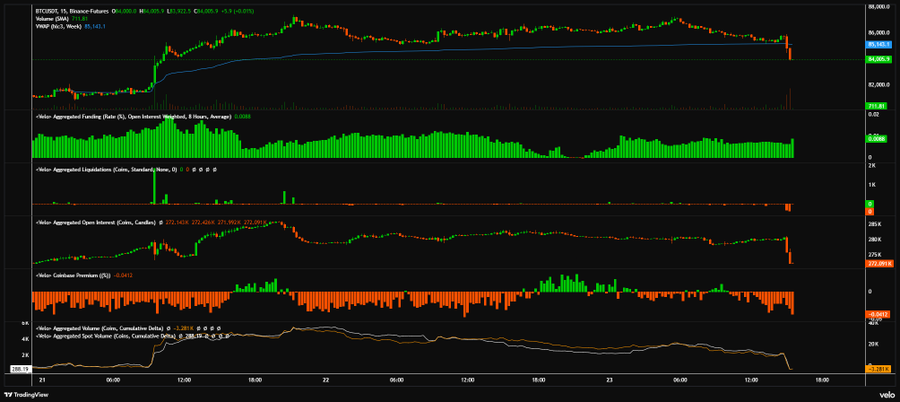
Task: Click the green 84,005.9 last-price axis label
Action: click(x=879, y=59)
